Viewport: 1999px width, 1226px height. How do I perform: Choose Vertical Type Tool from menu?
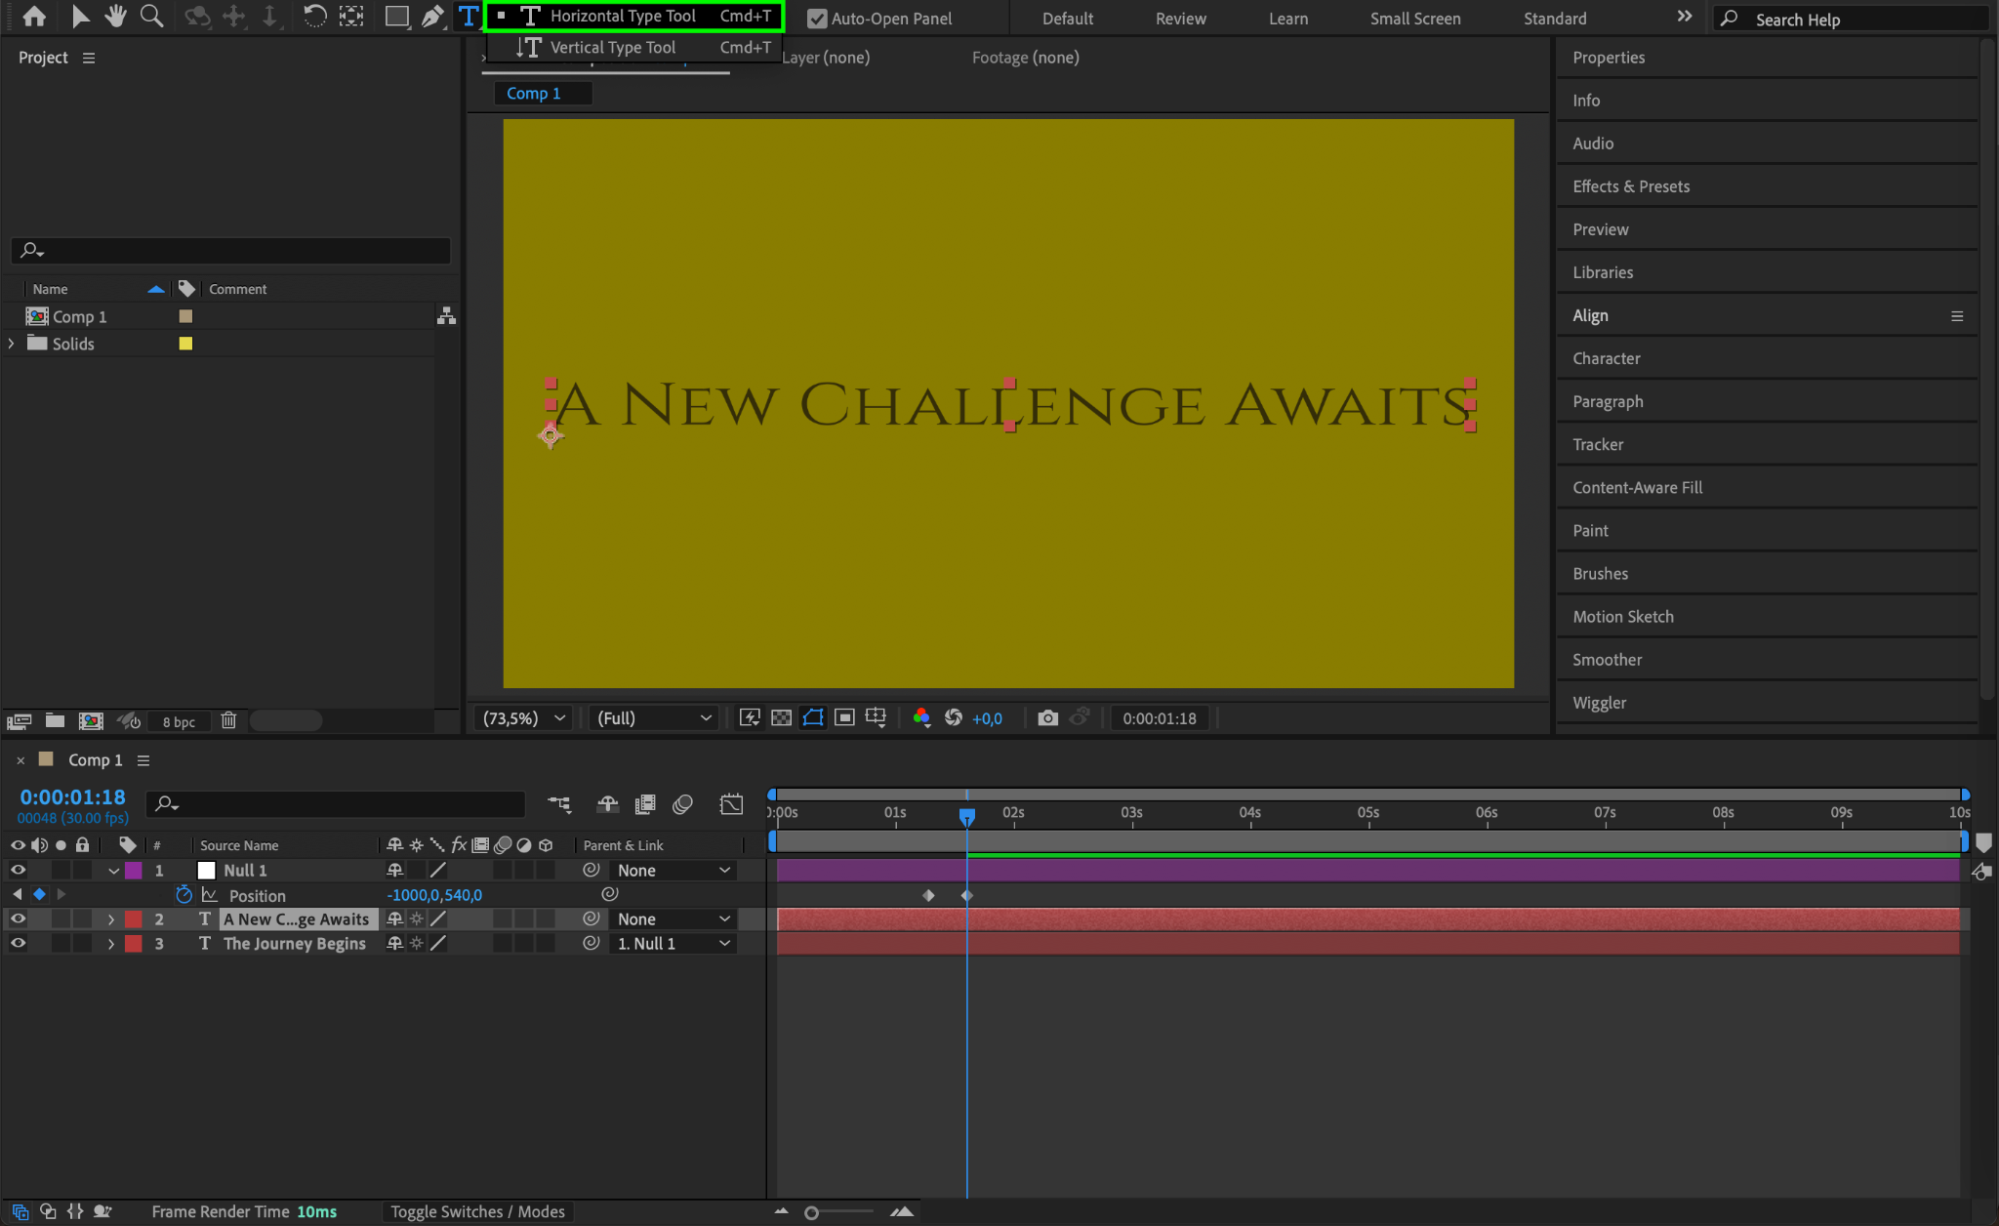612,47
